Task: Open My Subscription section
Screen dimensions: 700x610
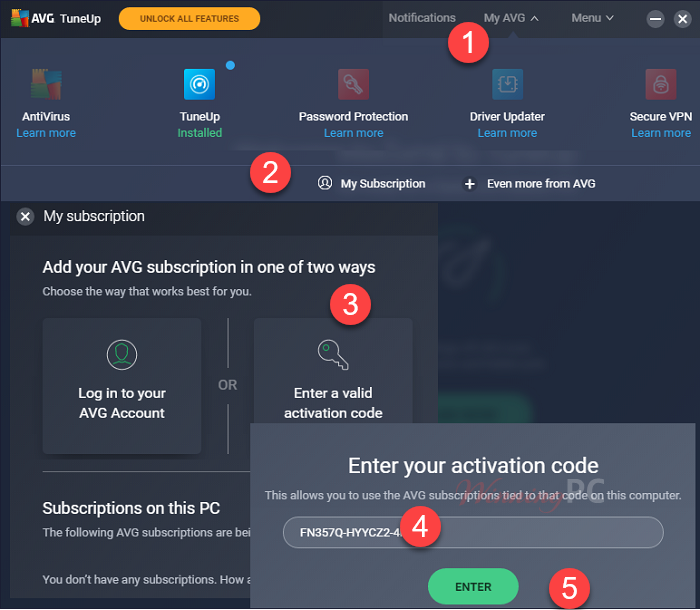Action: pyautogui.click(x=371, y=184)
